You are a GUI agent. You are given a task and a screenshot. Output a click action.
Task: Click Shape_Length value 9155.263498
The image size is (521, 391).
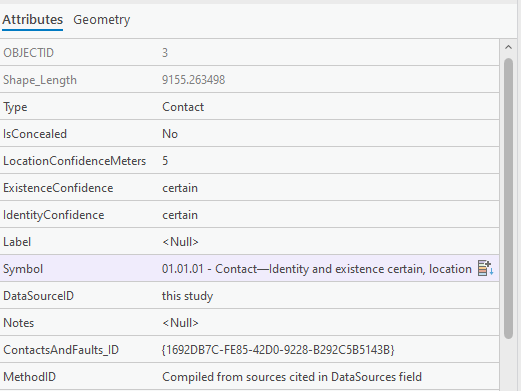(x=194, y=80)
